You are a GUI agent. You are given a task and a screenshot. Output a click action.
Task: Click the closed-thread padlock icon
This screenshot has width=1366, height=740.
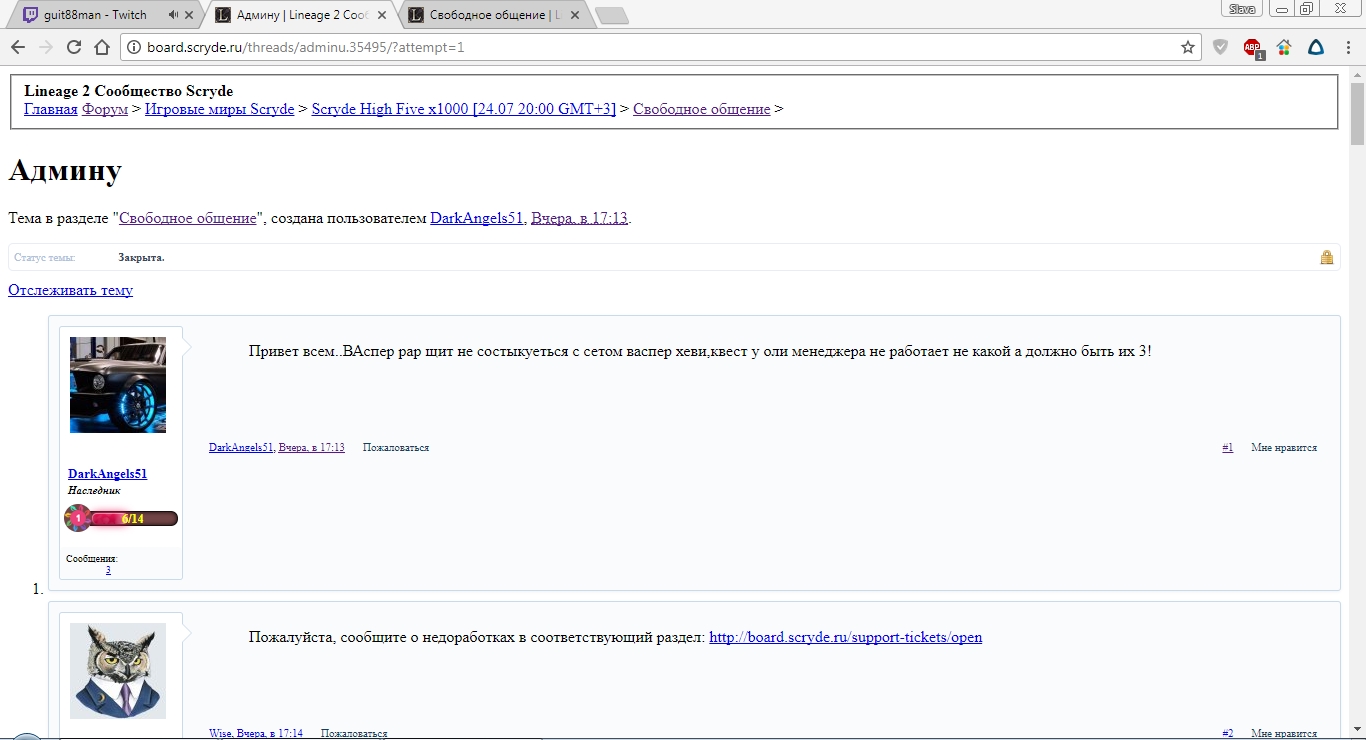click(x=1326, y=257)
